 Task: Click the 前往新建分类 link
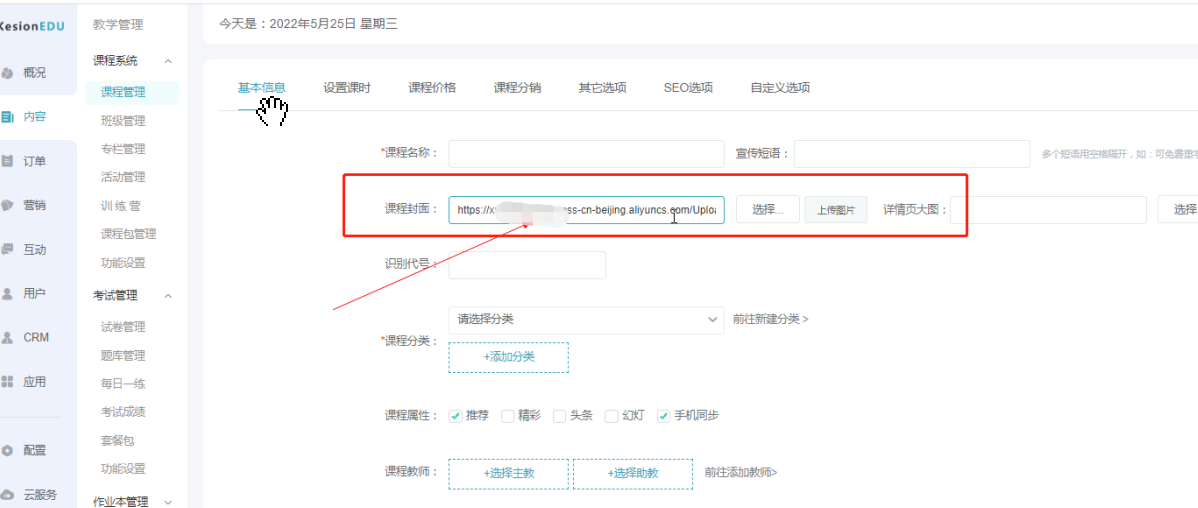click(770, 319)
